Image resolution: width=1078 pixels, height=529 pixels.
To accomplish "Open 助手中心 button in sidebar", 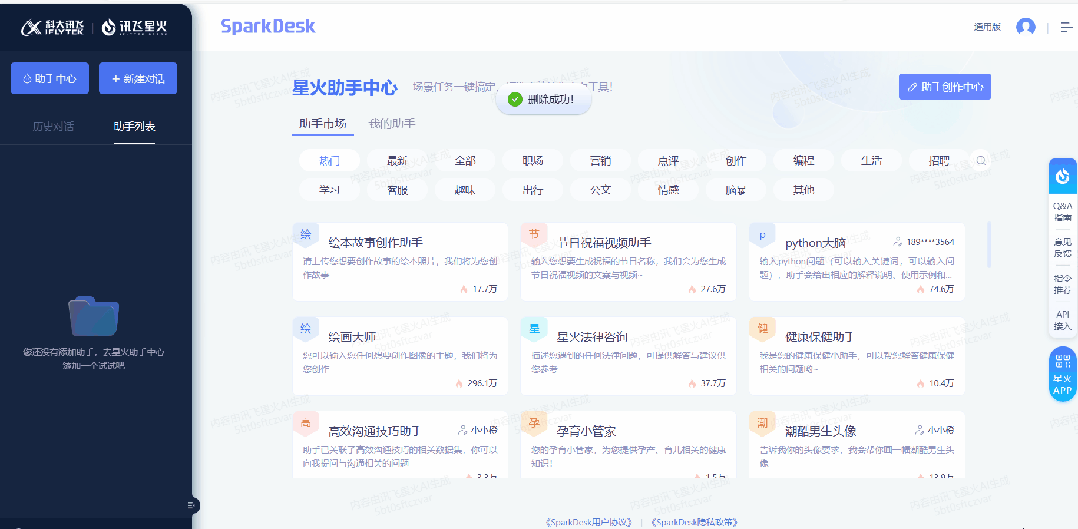I will [x=50, y=78].
